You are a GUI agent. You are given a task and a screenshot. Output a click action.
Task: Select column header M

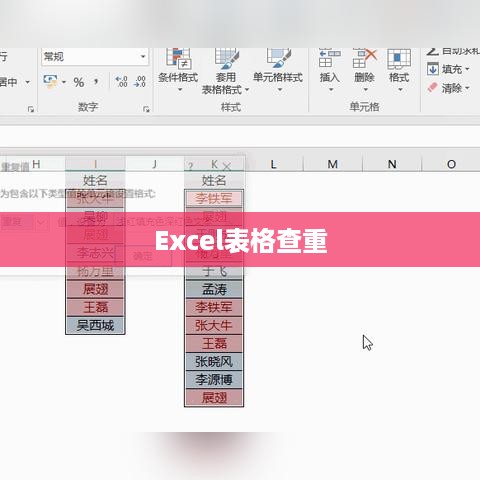pos(333,164)
